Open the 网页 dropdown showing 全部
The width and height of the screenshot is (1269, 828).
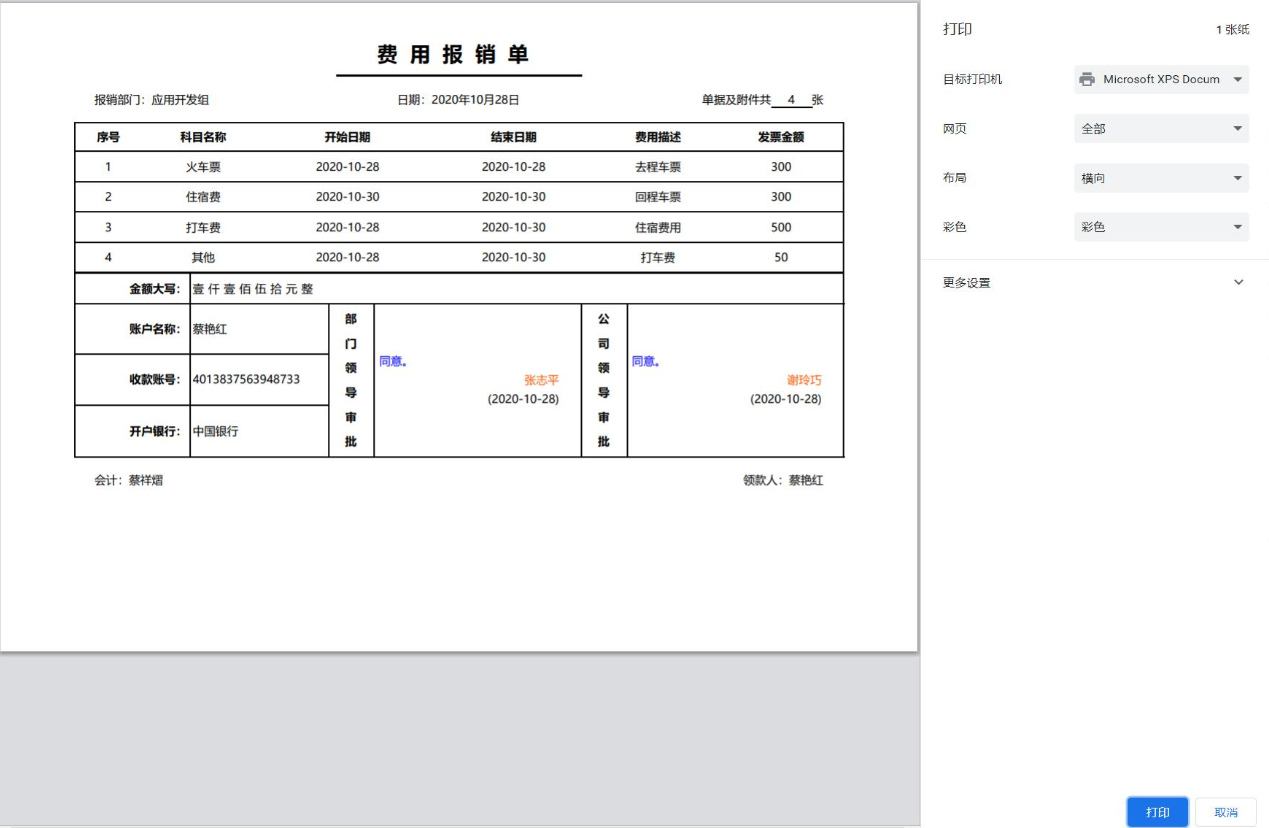click(x=1161, y=129)
